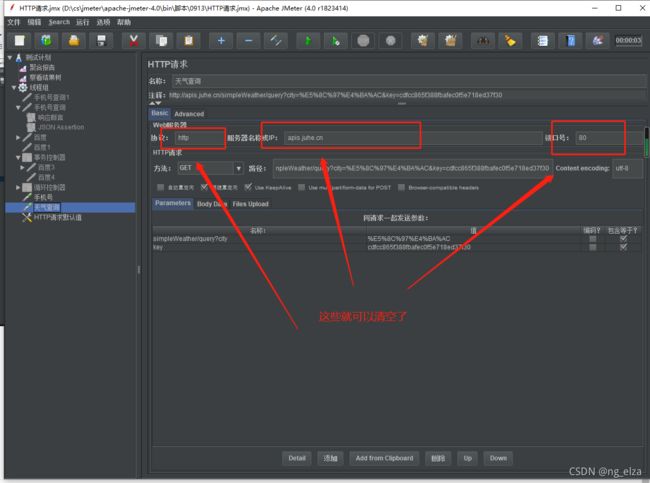Switch to the Files Upload tab

point(250,204)
